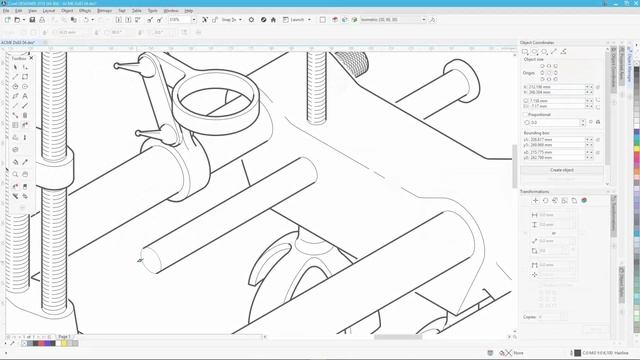
Task: Open the Isometric projection preset dropdown
Action: pyautogui.click(x=424, y=20)
